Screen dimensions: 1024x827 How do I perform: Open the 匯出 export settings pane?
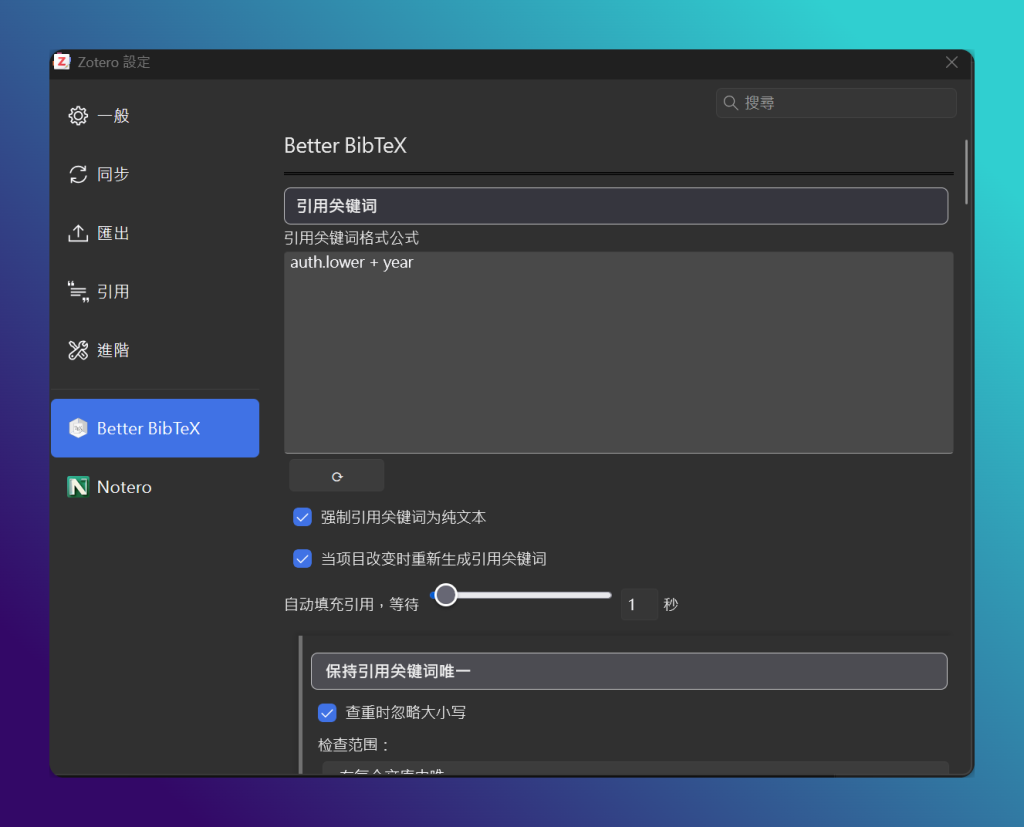[155, 233]
